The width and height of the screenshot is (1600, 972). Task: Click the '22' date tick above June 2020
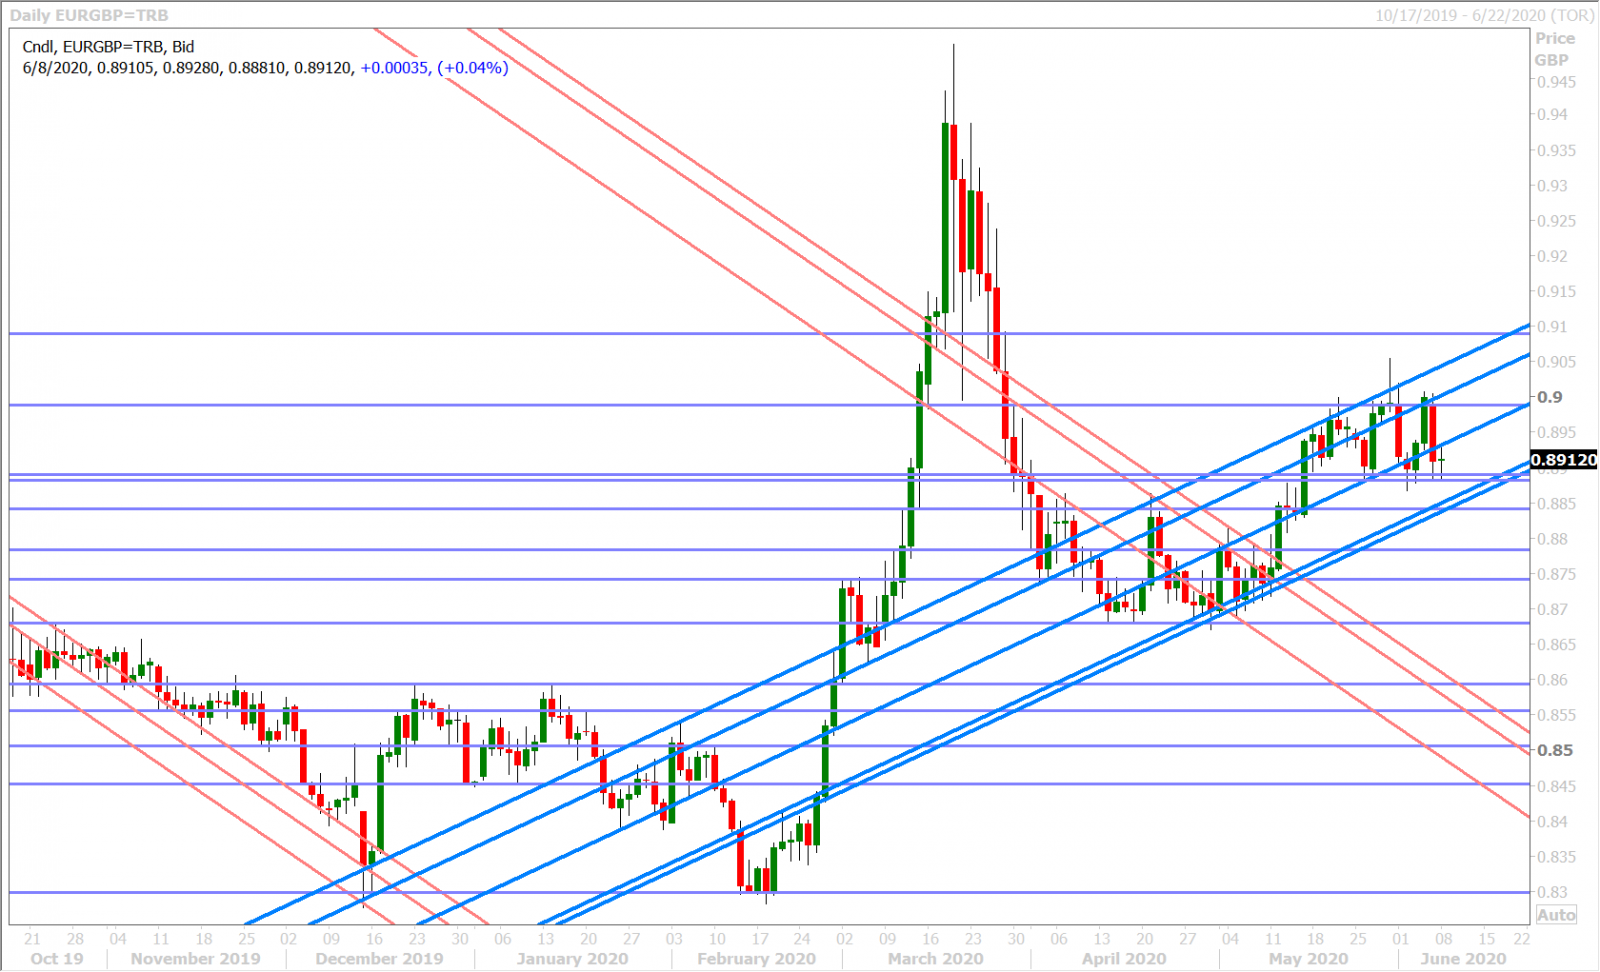coord(1521,939)
